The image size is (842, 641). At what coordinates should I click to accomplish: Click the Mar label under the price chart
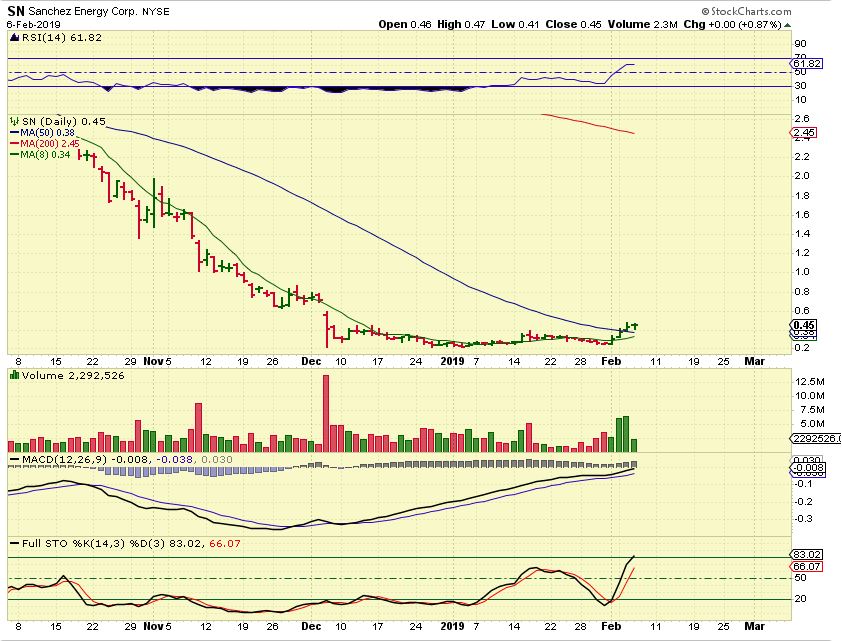[x=754, y=361]
